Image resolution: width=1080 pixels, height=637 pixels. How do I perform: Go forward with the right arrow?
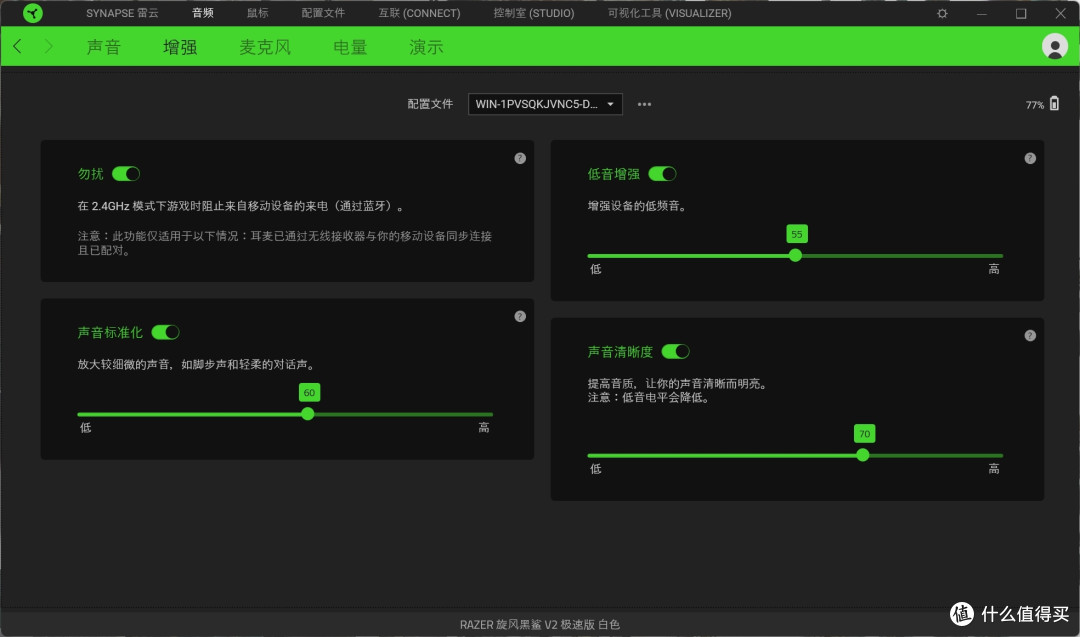pyautogui.click(x=48, y=46)
